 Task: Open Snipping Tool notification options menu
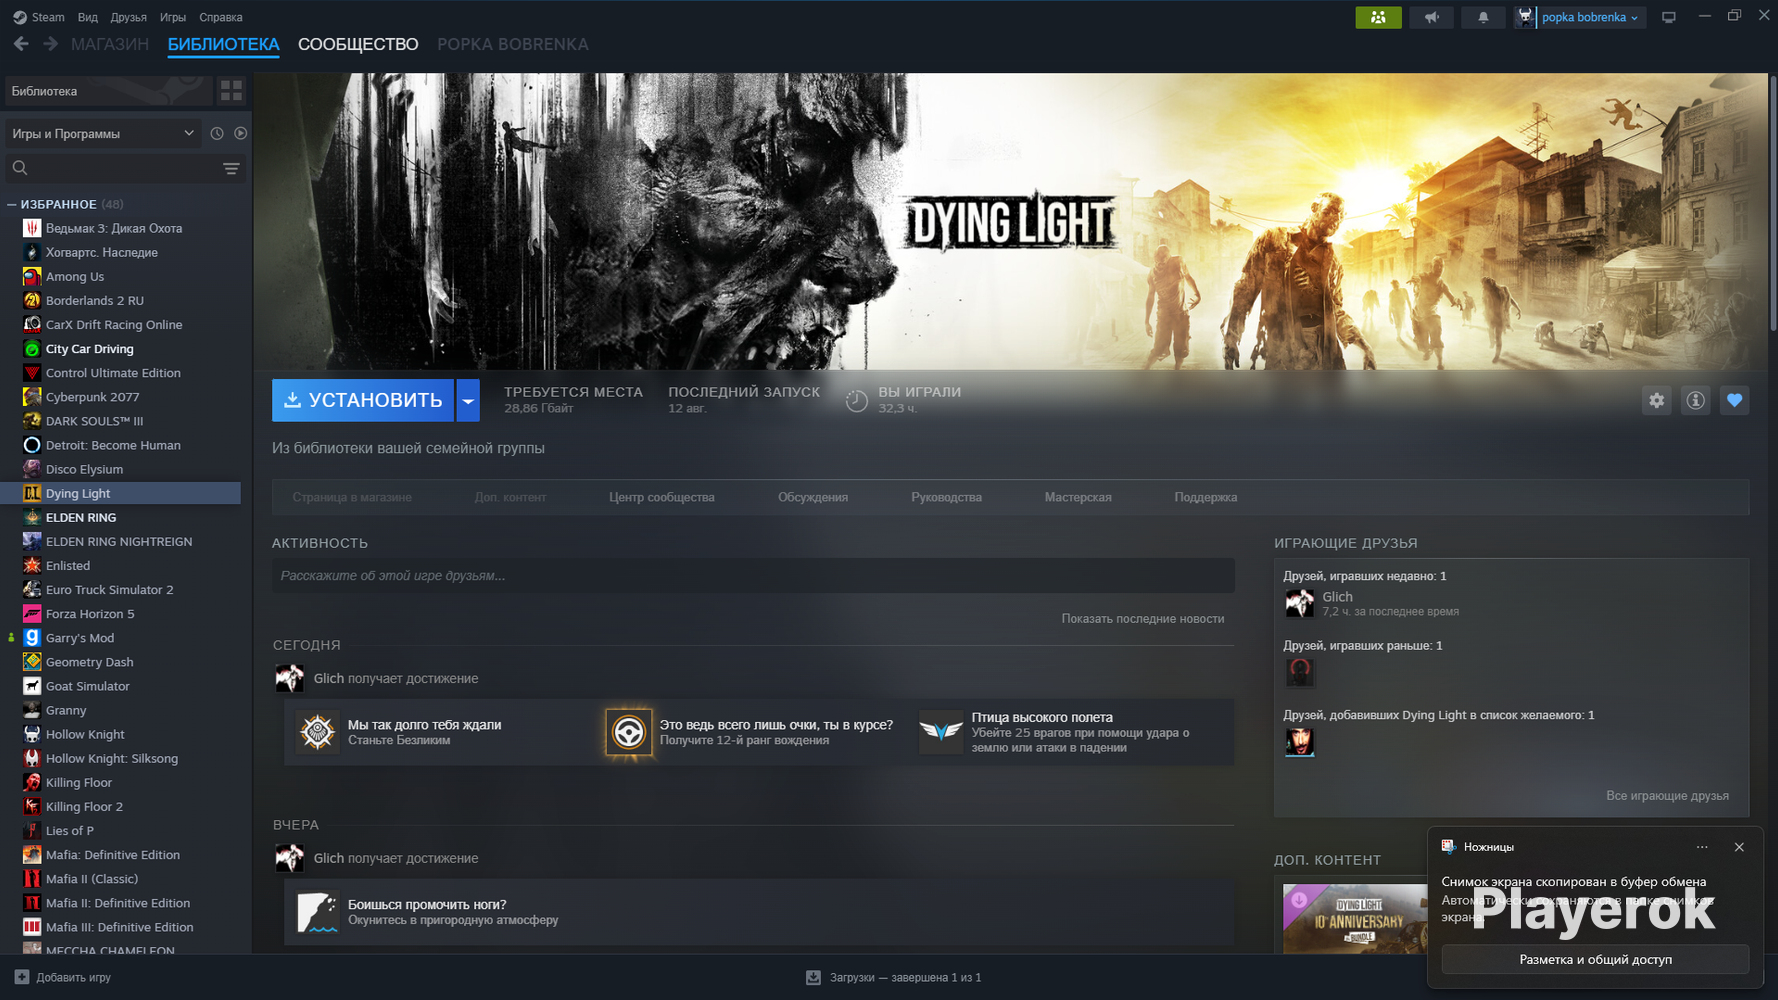[x=1702, y=847]
